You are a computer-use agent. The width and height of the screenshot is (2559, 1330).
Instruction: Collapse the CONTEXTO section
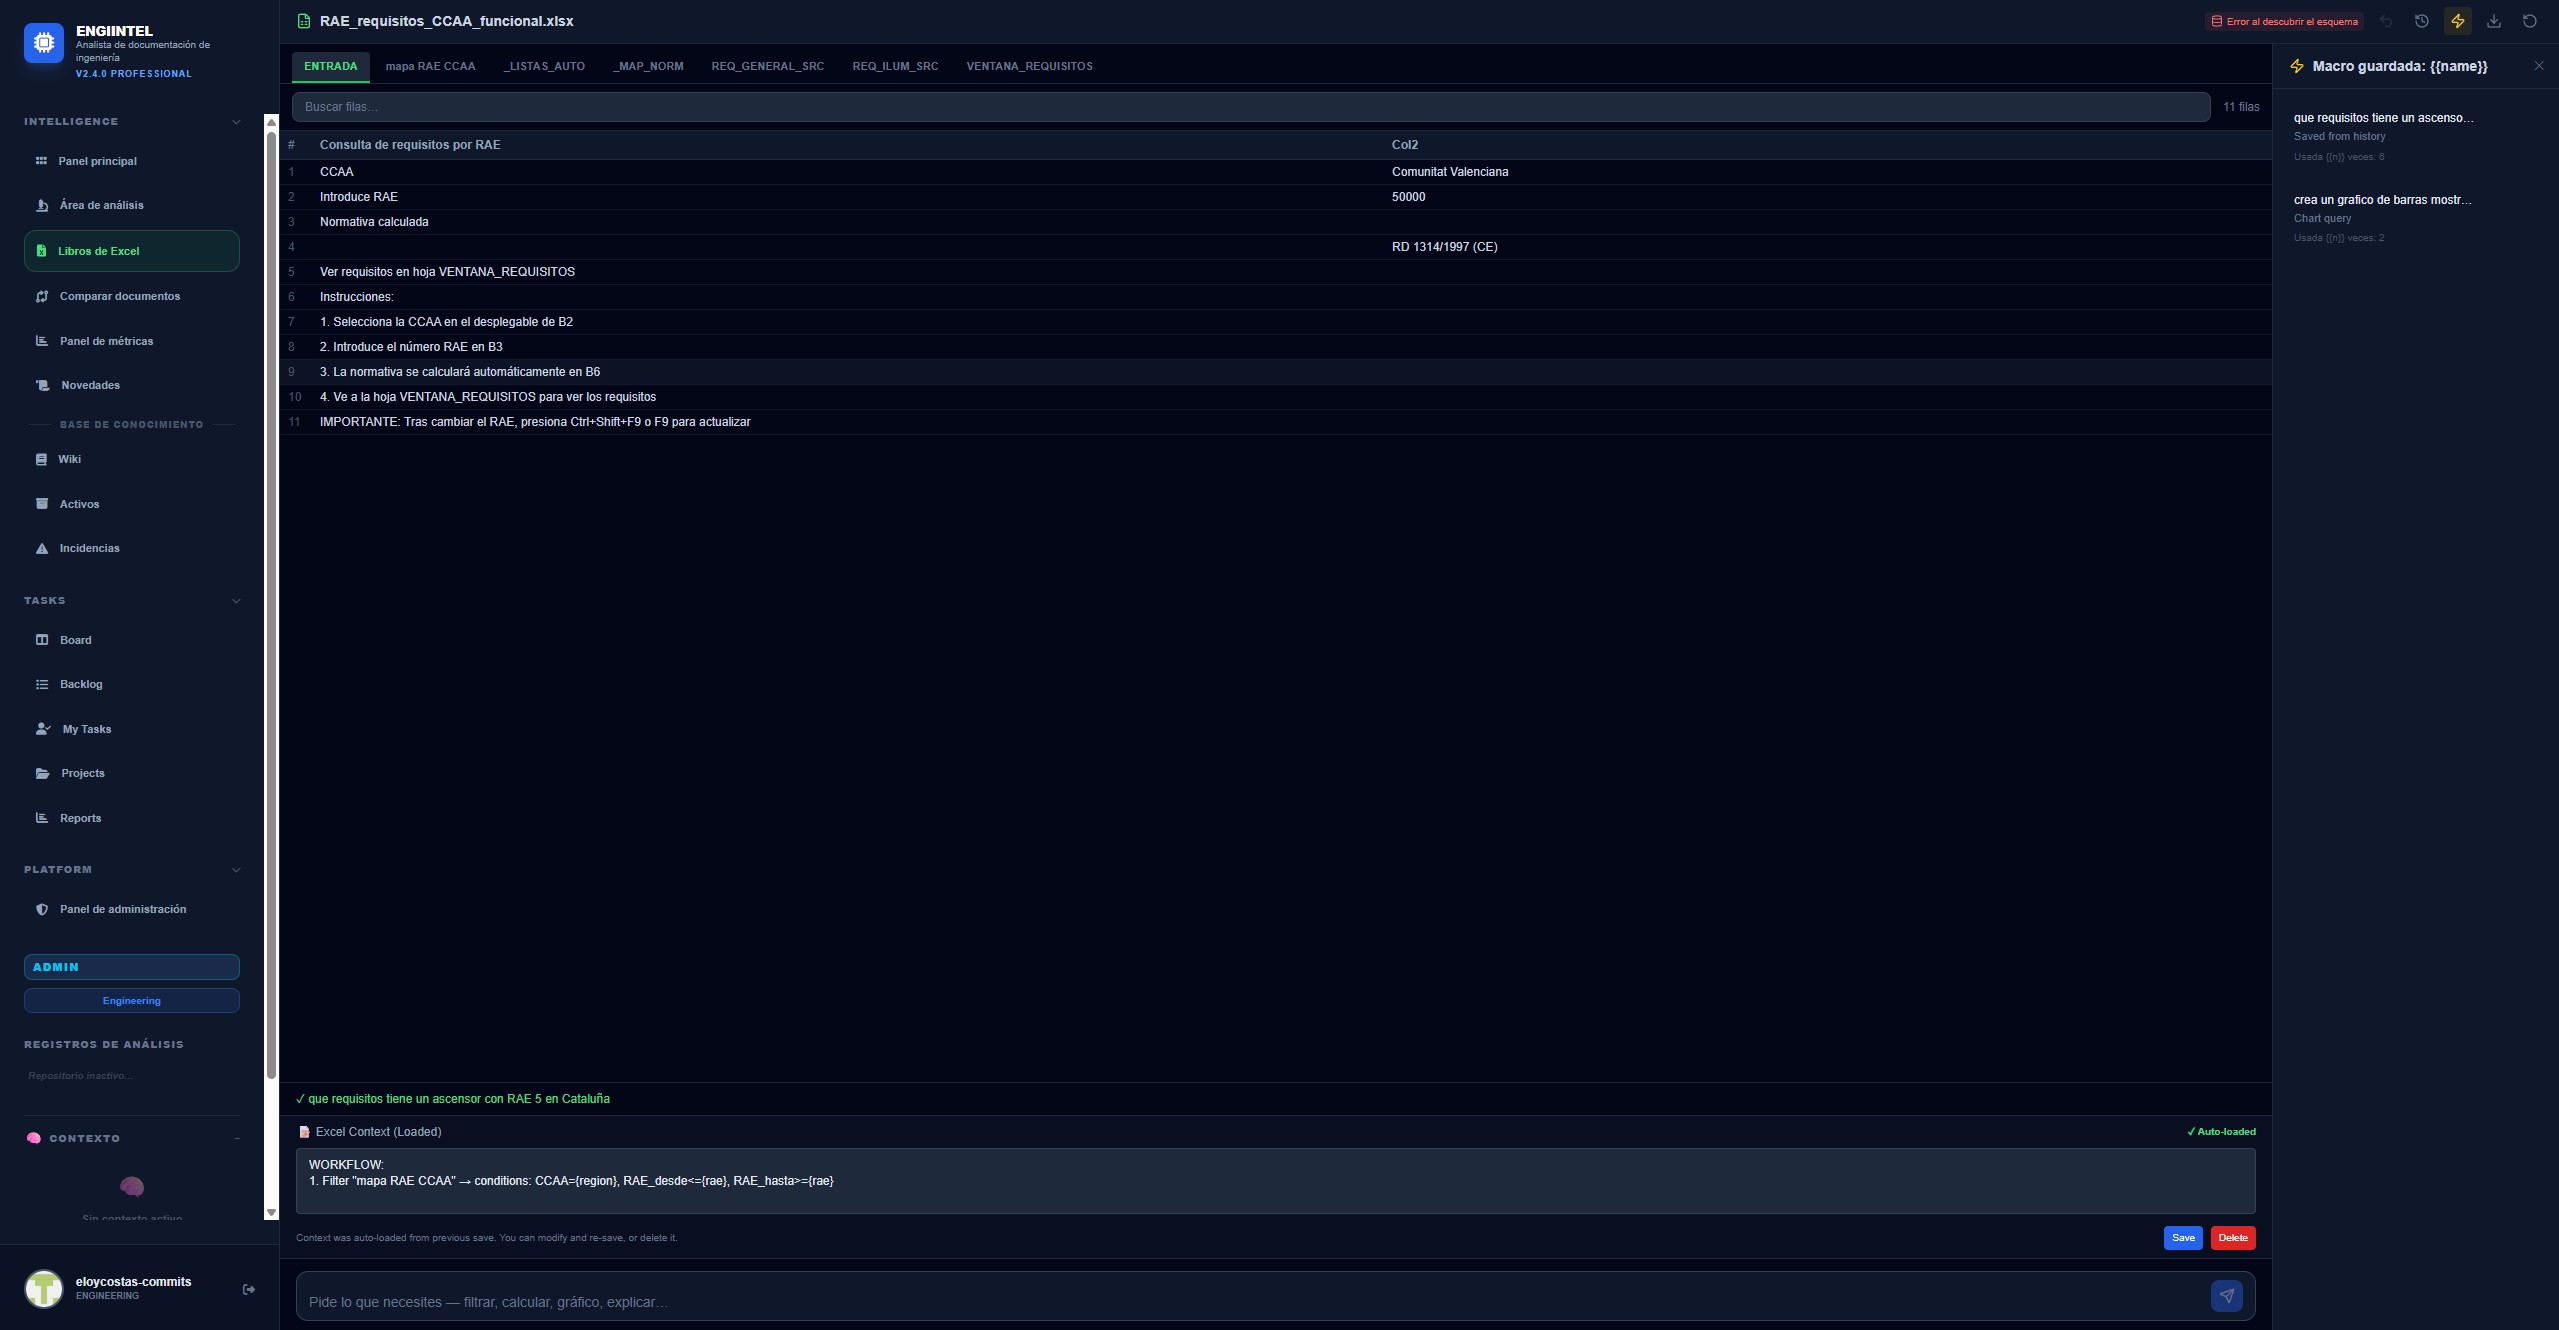tap(237, 1139)
